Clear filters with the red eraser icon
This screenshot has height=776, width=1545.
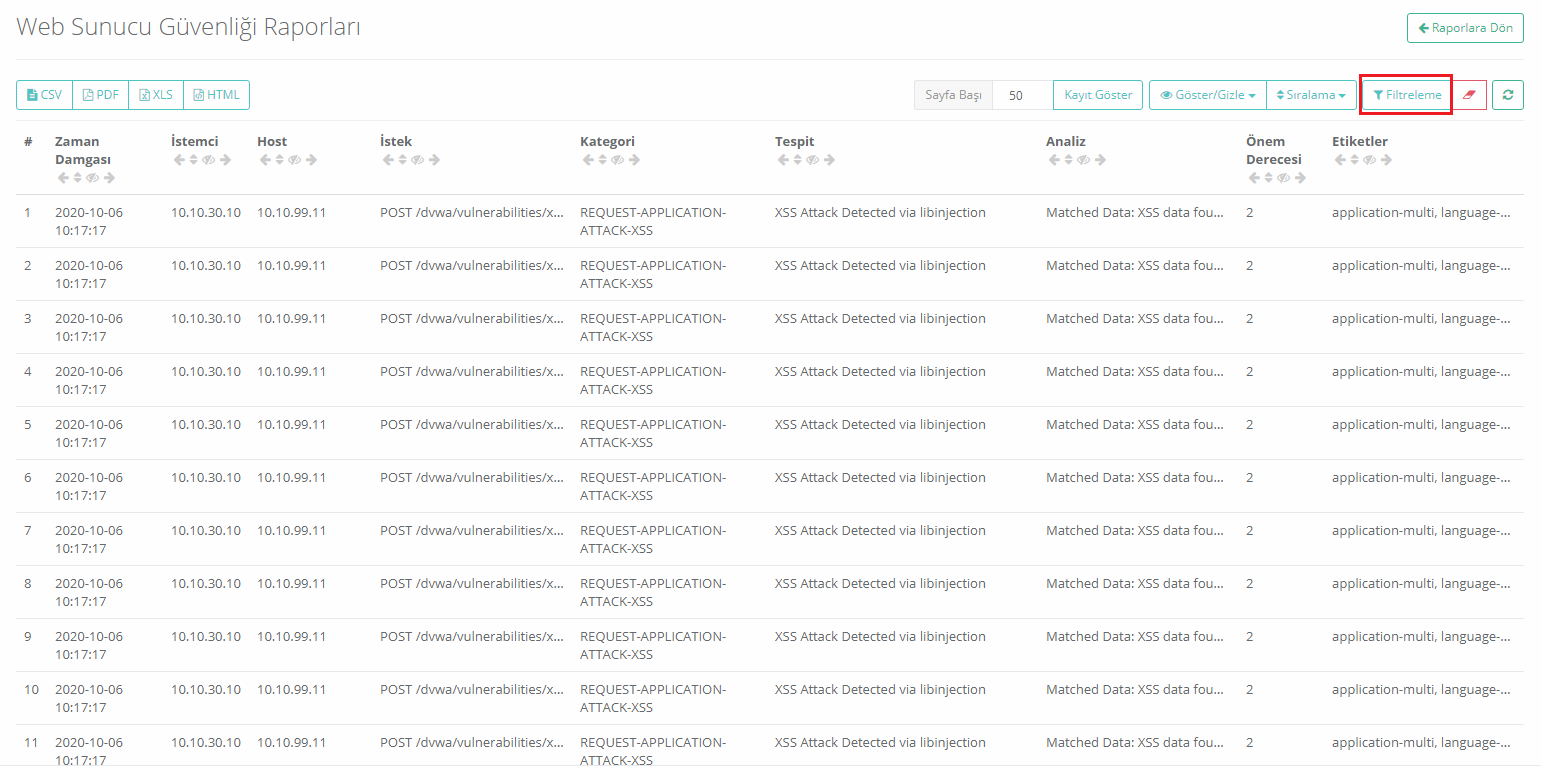1469,95
